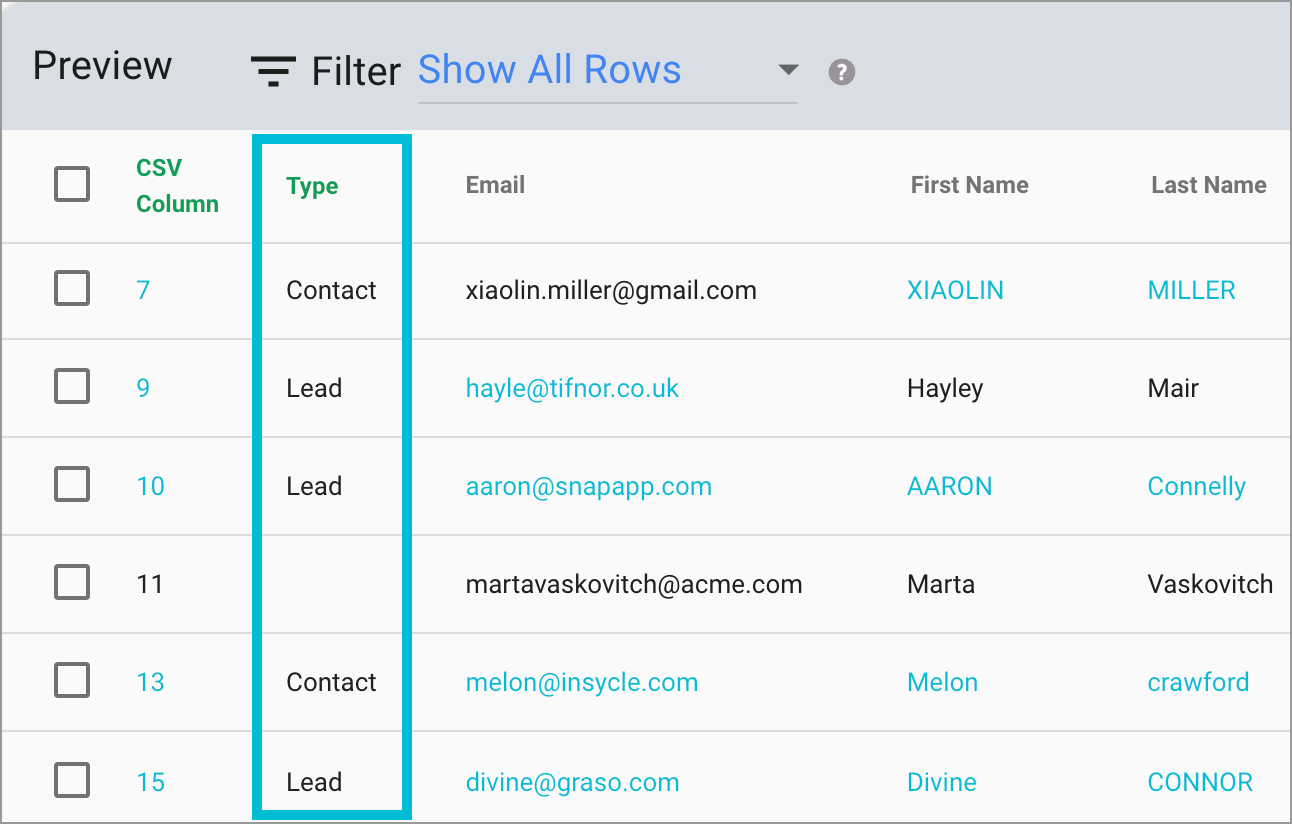Open the melon@insycle.com email link
Viewport: 1292px width, 824px height.
(x=582, y=682)
